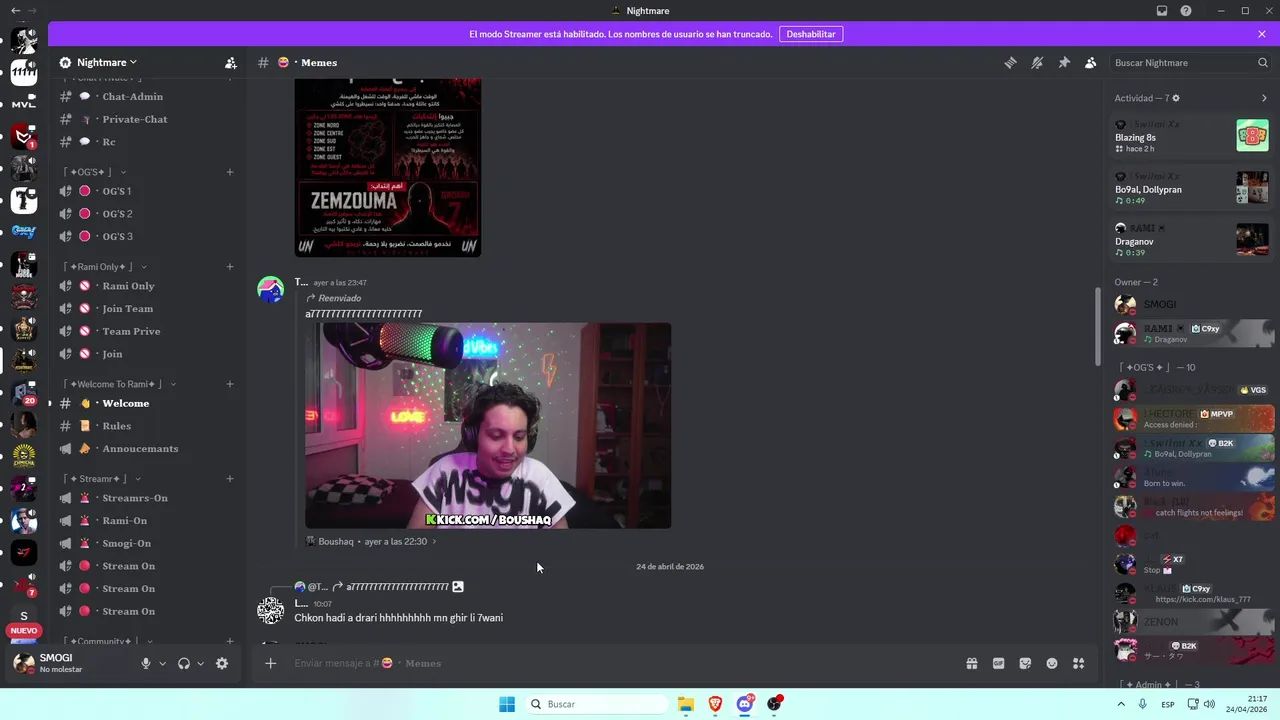Image resolution: width=1280 pixels, height=720 pixels.
Task: Open the gift icon in message bar
Action: (x=971, y=663)
